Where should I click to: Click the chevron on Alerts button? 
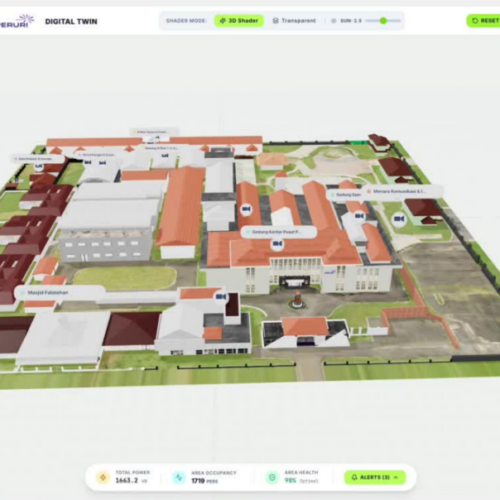pos(396,477)
